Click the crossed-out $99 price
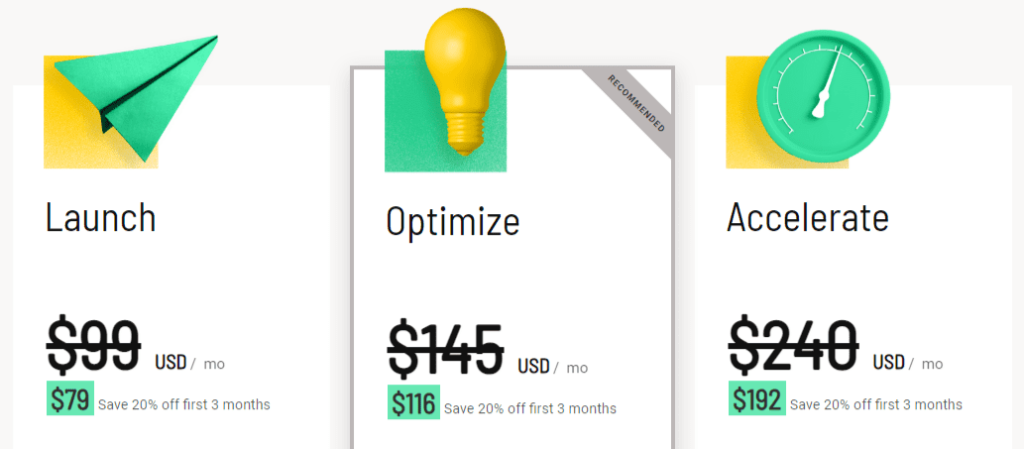 click(93, 346)
